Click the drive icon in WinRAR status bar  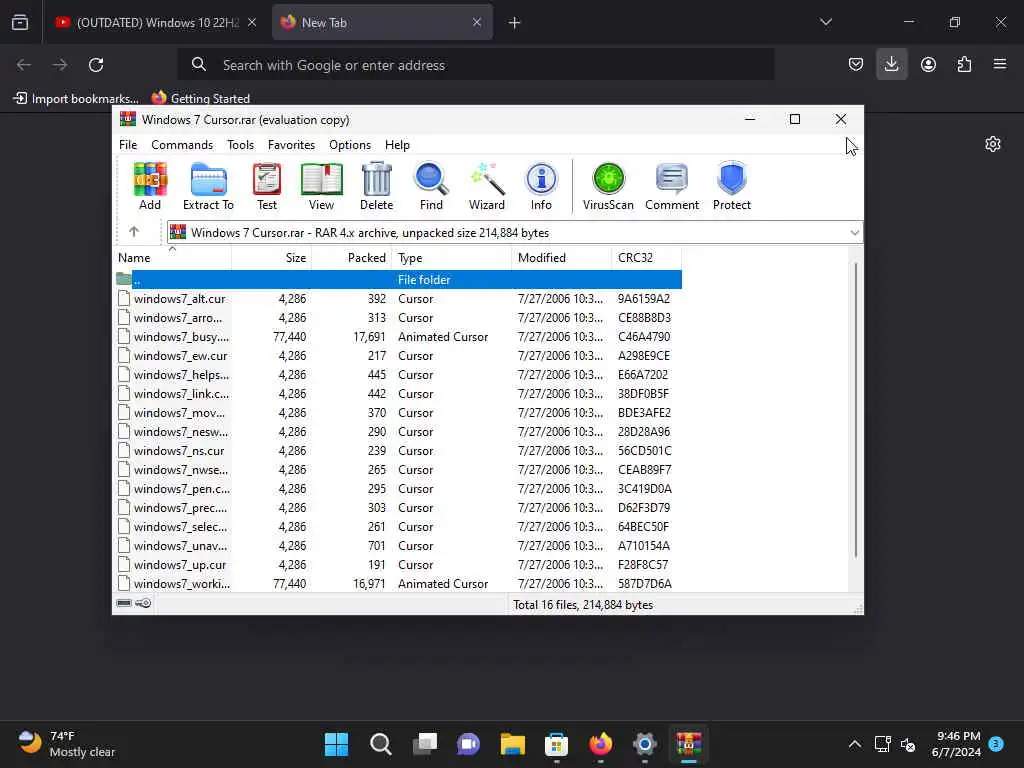tap(124, 603)
